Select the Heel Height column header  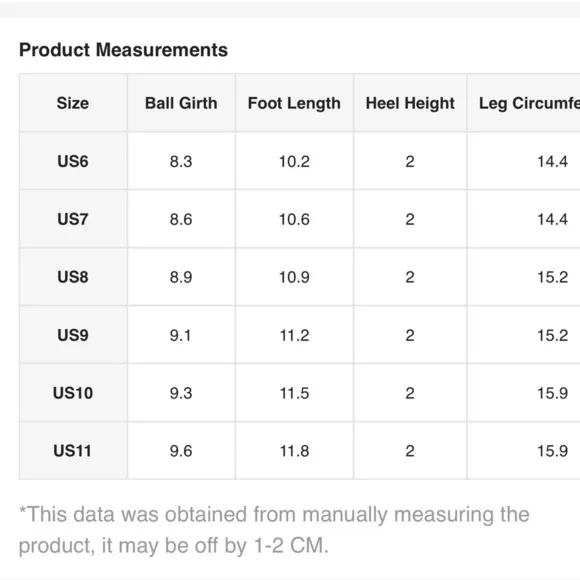410,103
